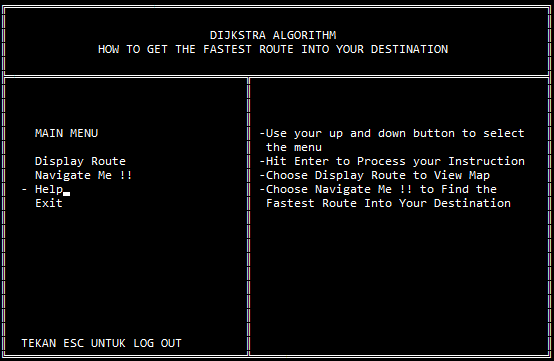Click the blinking cursor after Help
554x361 pixels.
[66, 194]
